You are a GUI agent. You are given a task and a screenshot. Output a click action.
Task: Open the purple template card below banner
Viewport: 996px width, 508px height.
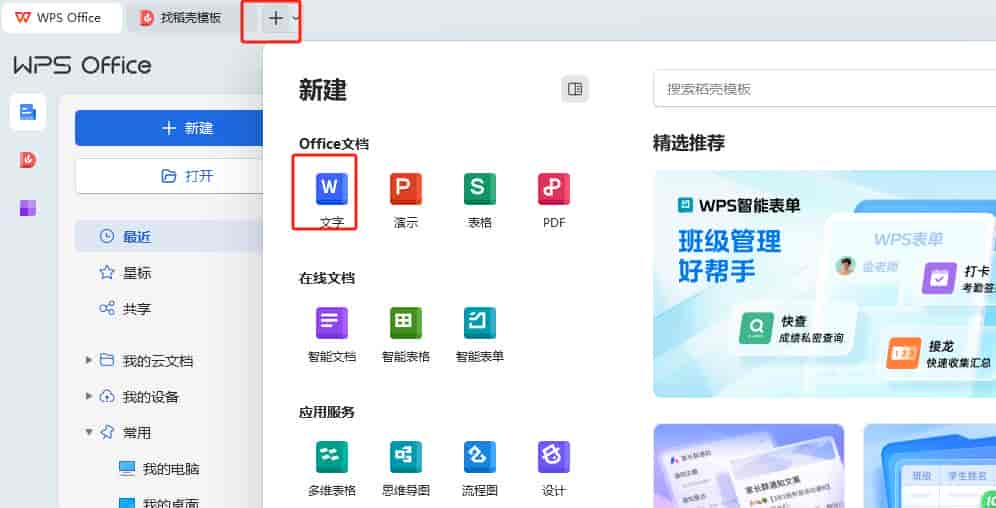tap(749, 465)
